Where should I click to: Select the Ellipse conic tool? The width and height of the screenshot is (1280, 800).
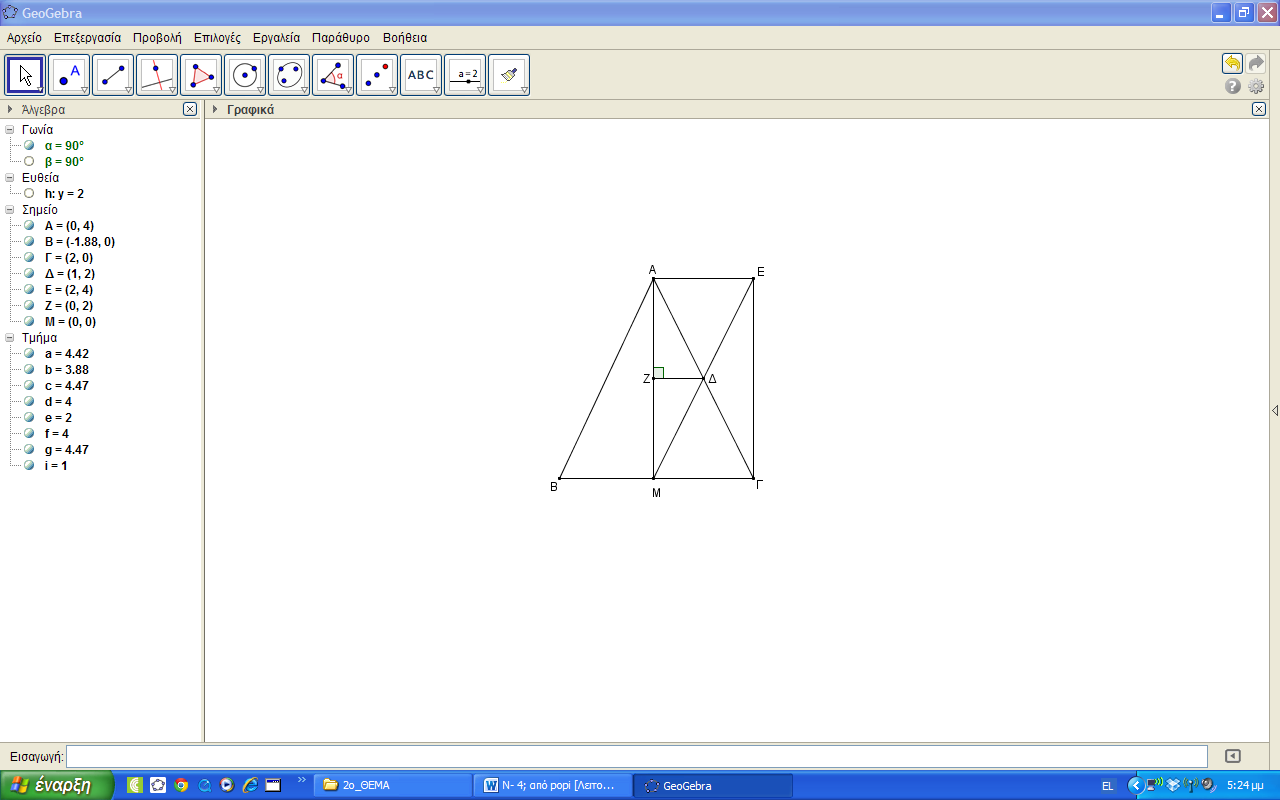click(289, 75)
